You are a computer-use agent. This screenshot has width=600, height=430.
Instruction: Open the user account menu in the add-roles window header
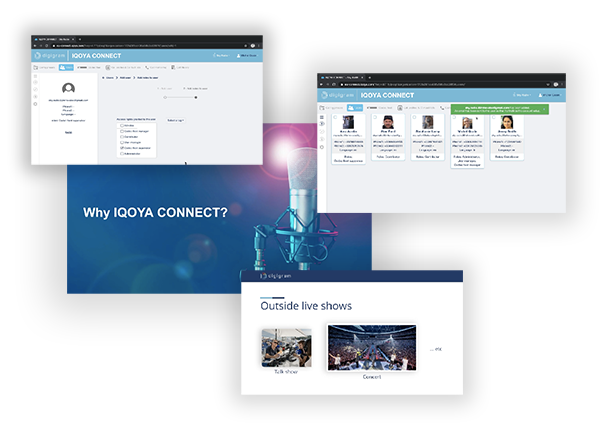pyautogui.click(x=246, y=56)
